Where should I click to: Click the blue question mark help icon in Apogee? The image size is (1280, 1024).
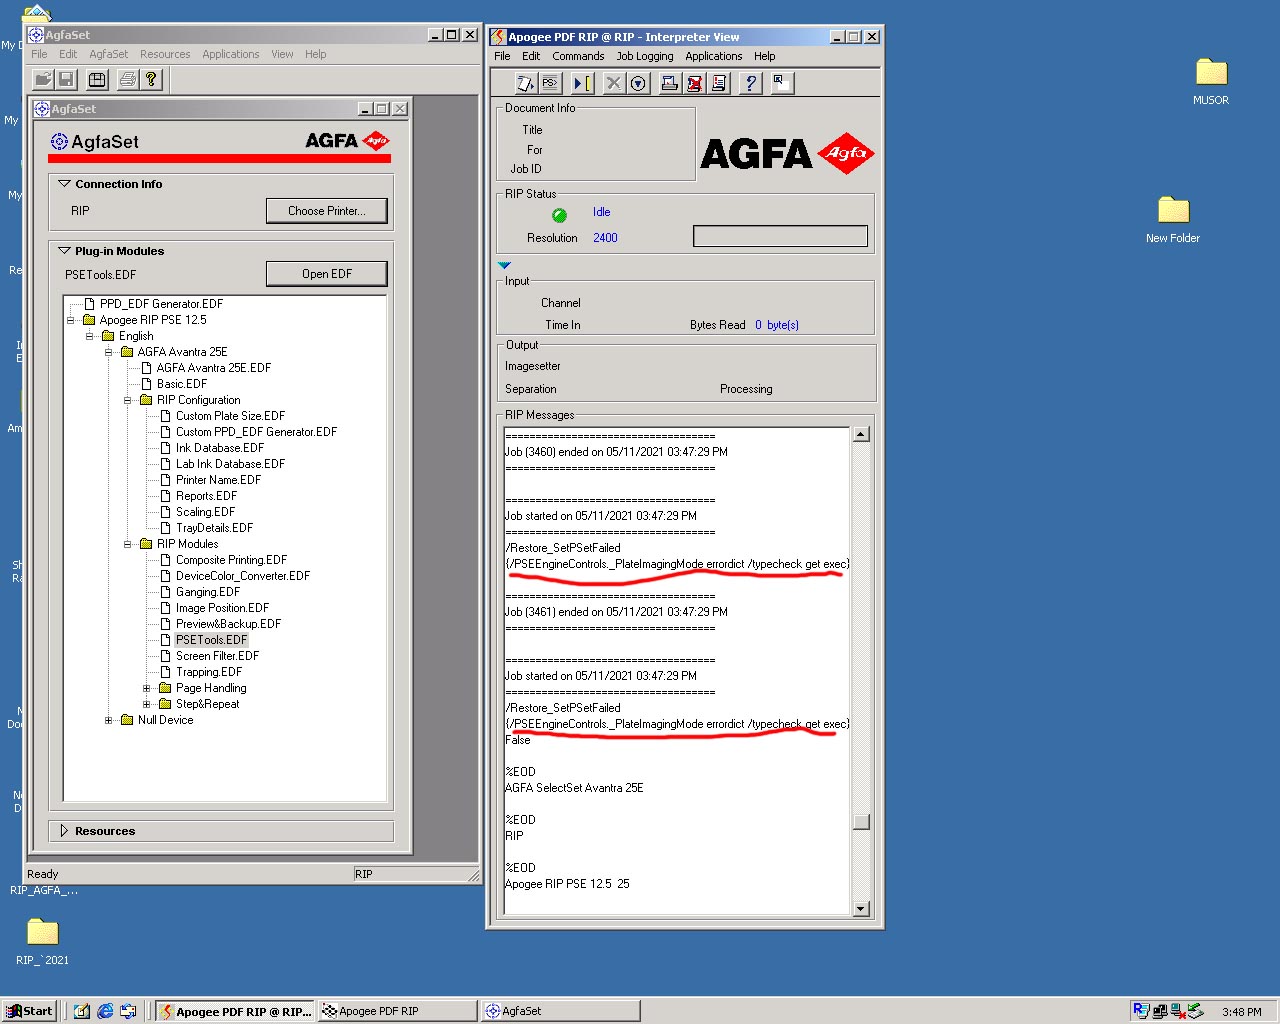click(750, 83)
